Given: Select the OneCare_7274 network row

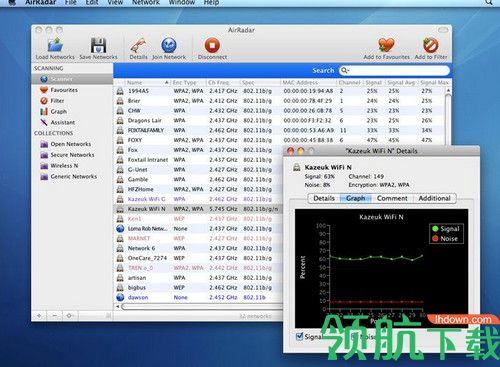Looking at the screenshot, I should pos(198,258).
